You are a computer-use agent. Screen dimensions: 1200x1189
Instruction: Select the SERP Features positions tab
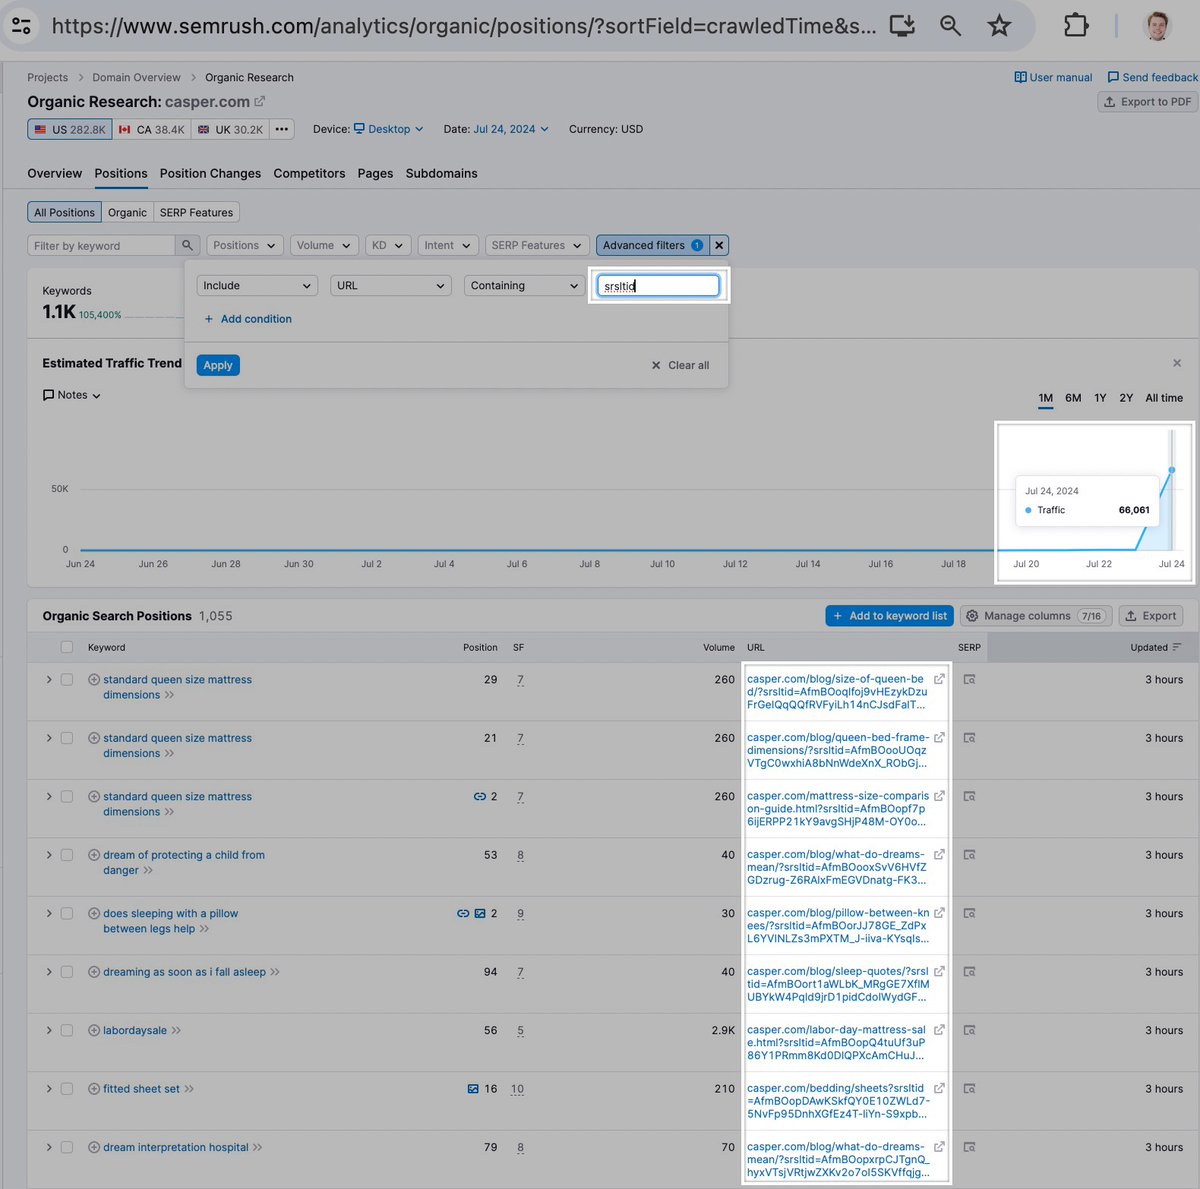(x=196, y=212)
